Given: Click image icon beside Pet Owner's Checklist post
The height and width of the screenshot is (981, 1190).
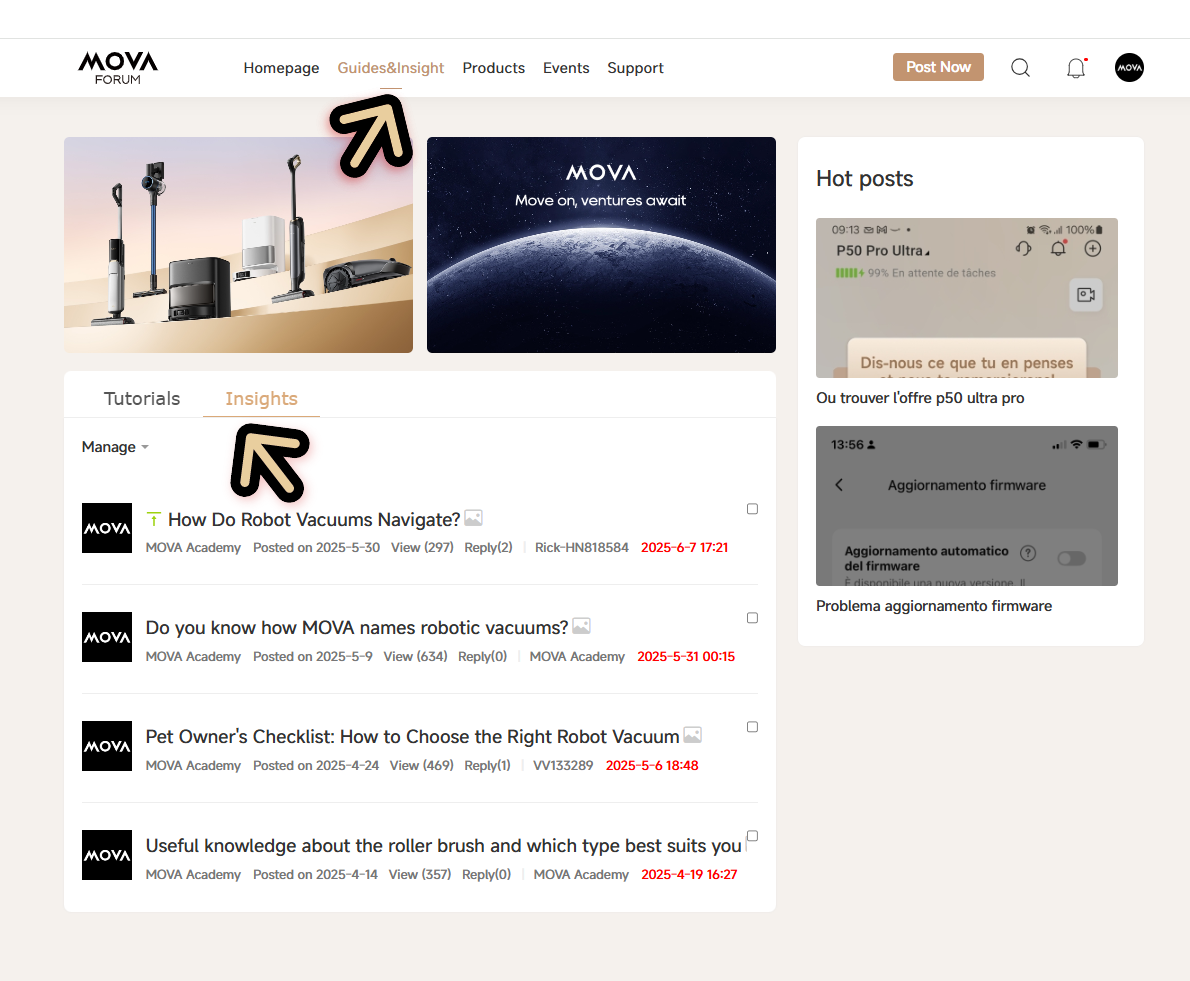Looking at the screenshot, I should click(x=692, y=735).
